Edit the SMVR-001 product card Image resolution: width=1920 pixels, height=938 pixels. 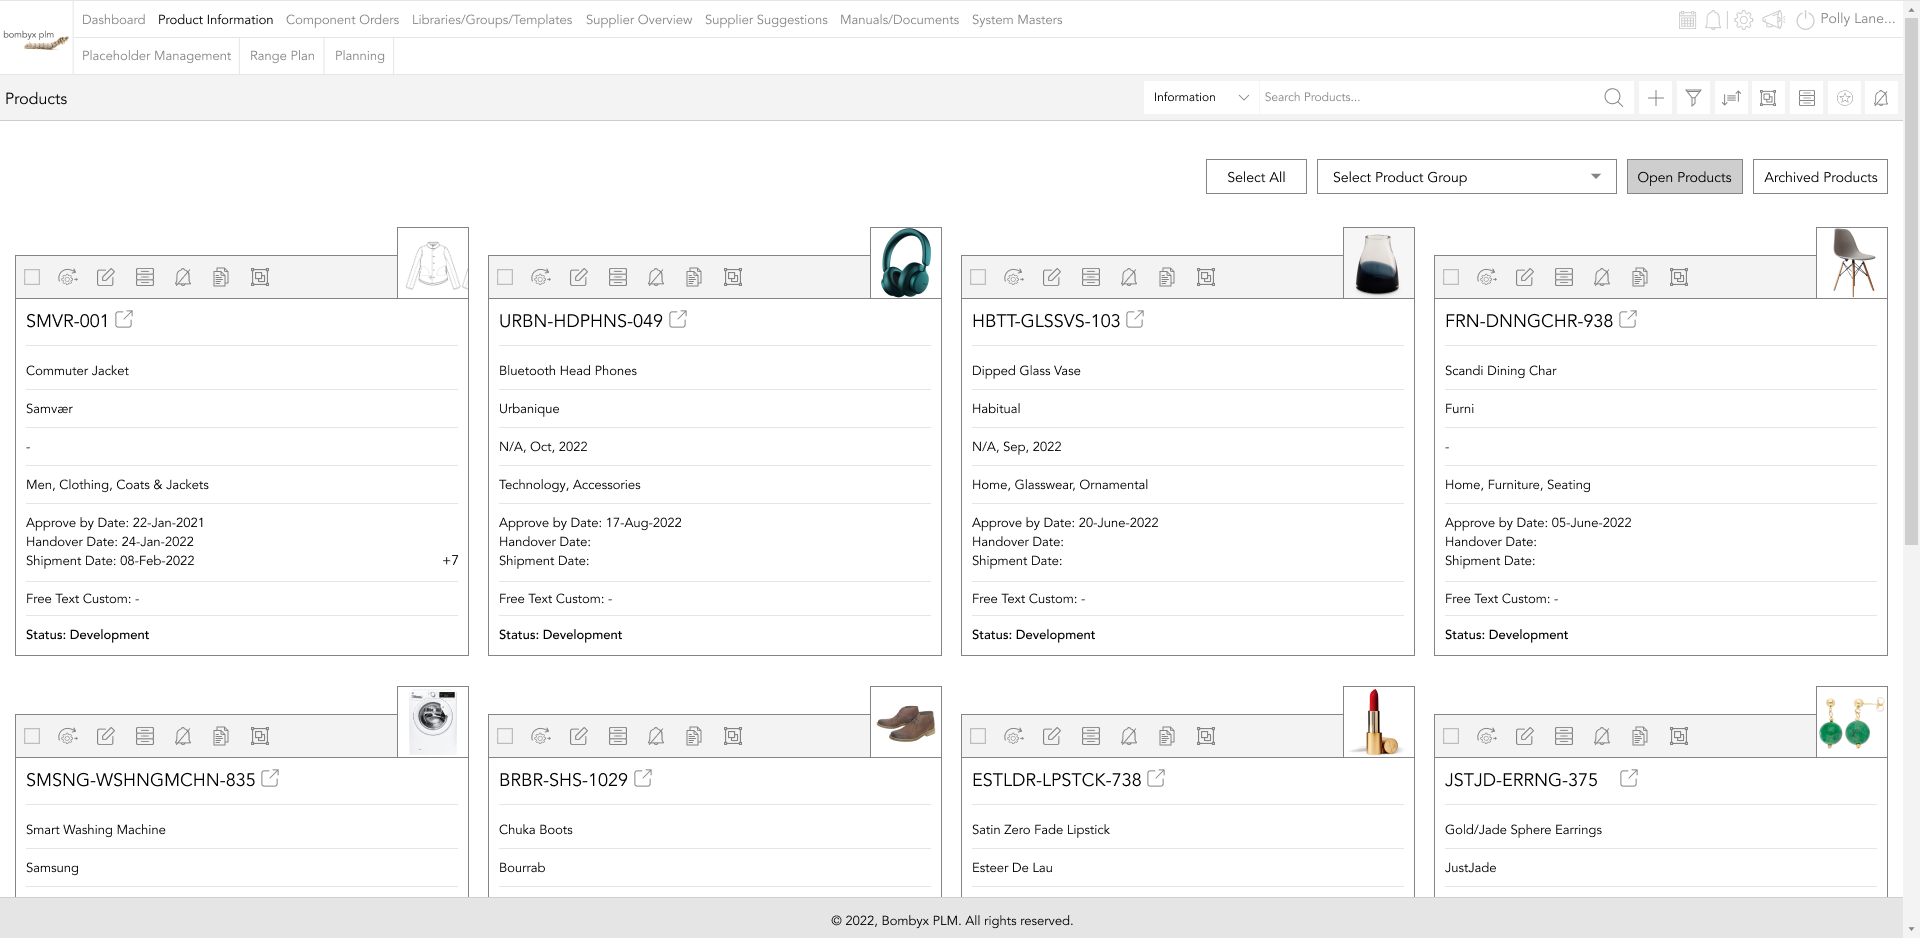106,277
